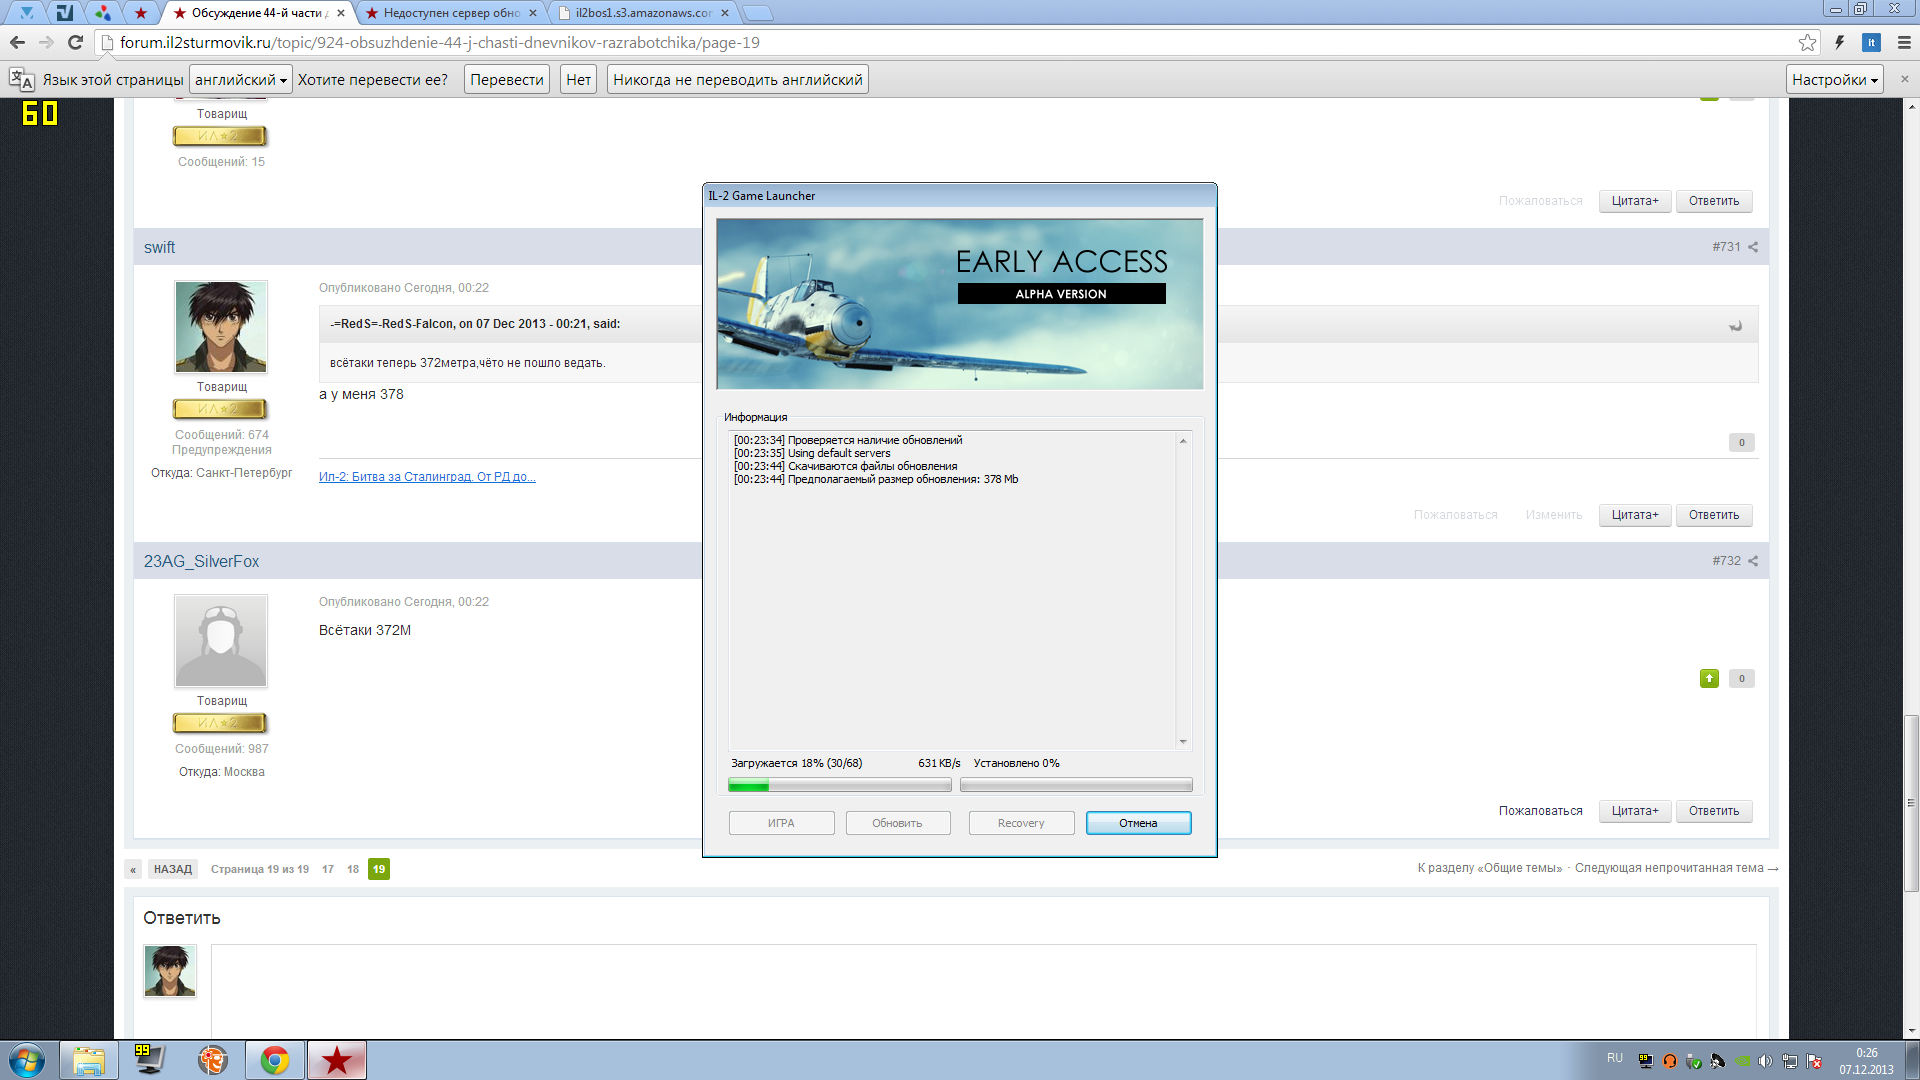Image resolution: width=1920 pixels, height=1080 pixels.
Task: Open Chrome from the taskbar
Action: coord(274,1060)
